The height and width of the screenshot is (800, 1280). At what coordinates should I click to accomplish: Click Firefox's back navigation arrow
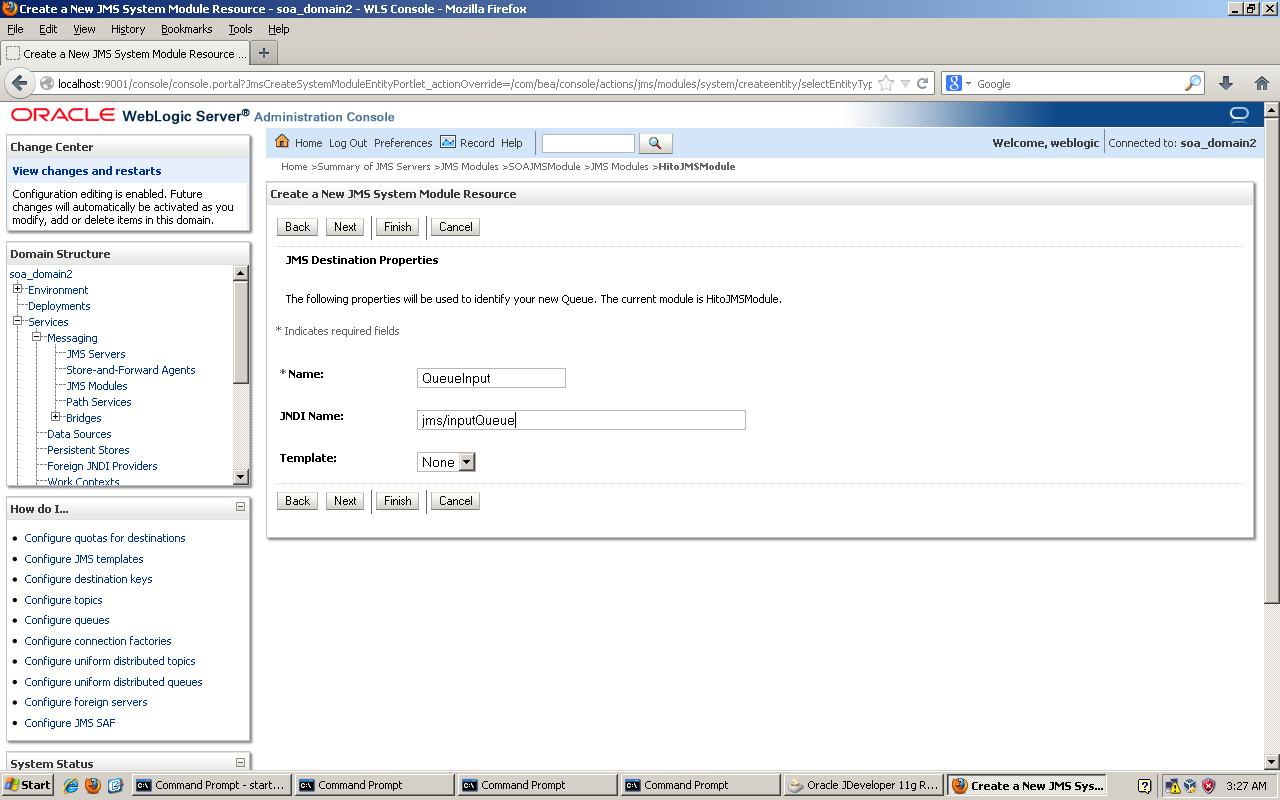coord(20,83)
